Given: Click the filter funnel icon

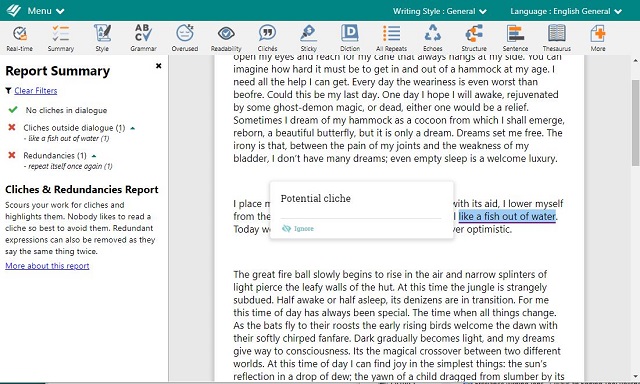Looking at the screenshot, I should [x=8, y=91].
